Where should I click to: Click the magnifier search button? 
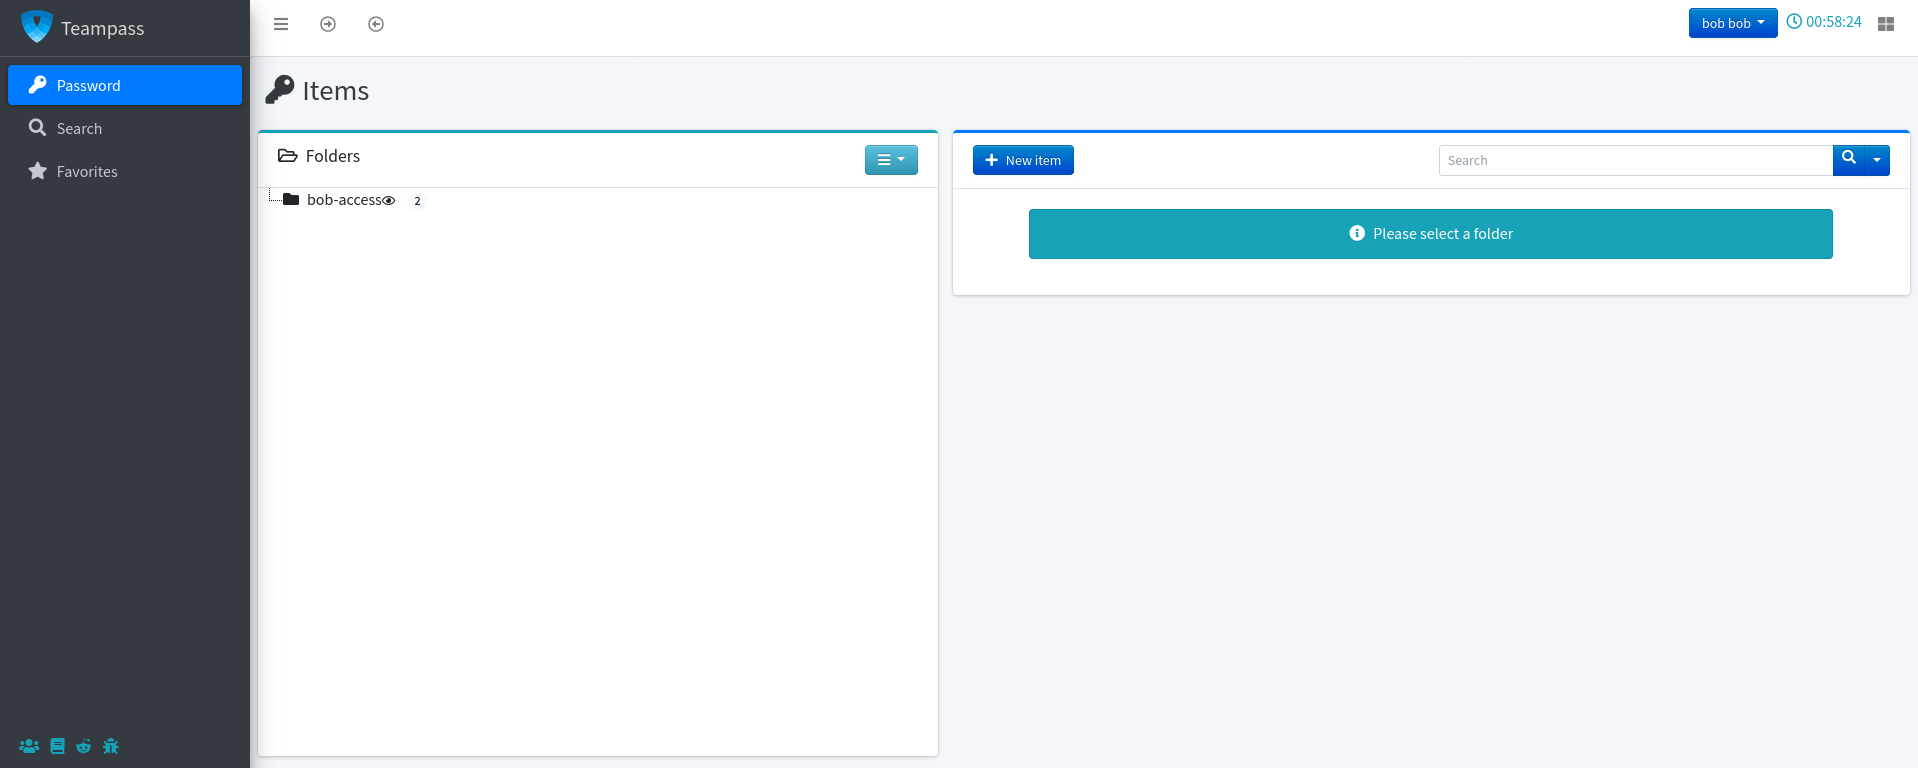[1849, 159]
